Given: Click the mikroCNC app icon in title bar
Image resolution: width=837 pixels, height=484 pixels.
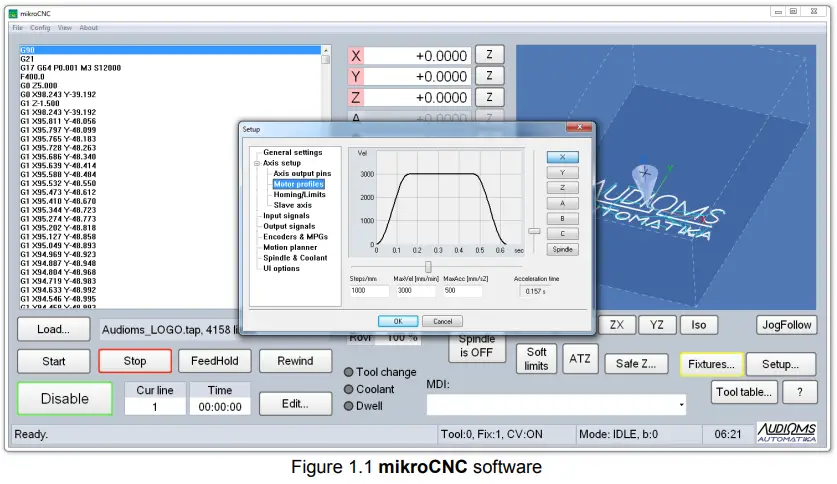Looking at the screenshot, I should tap(13, 13).
